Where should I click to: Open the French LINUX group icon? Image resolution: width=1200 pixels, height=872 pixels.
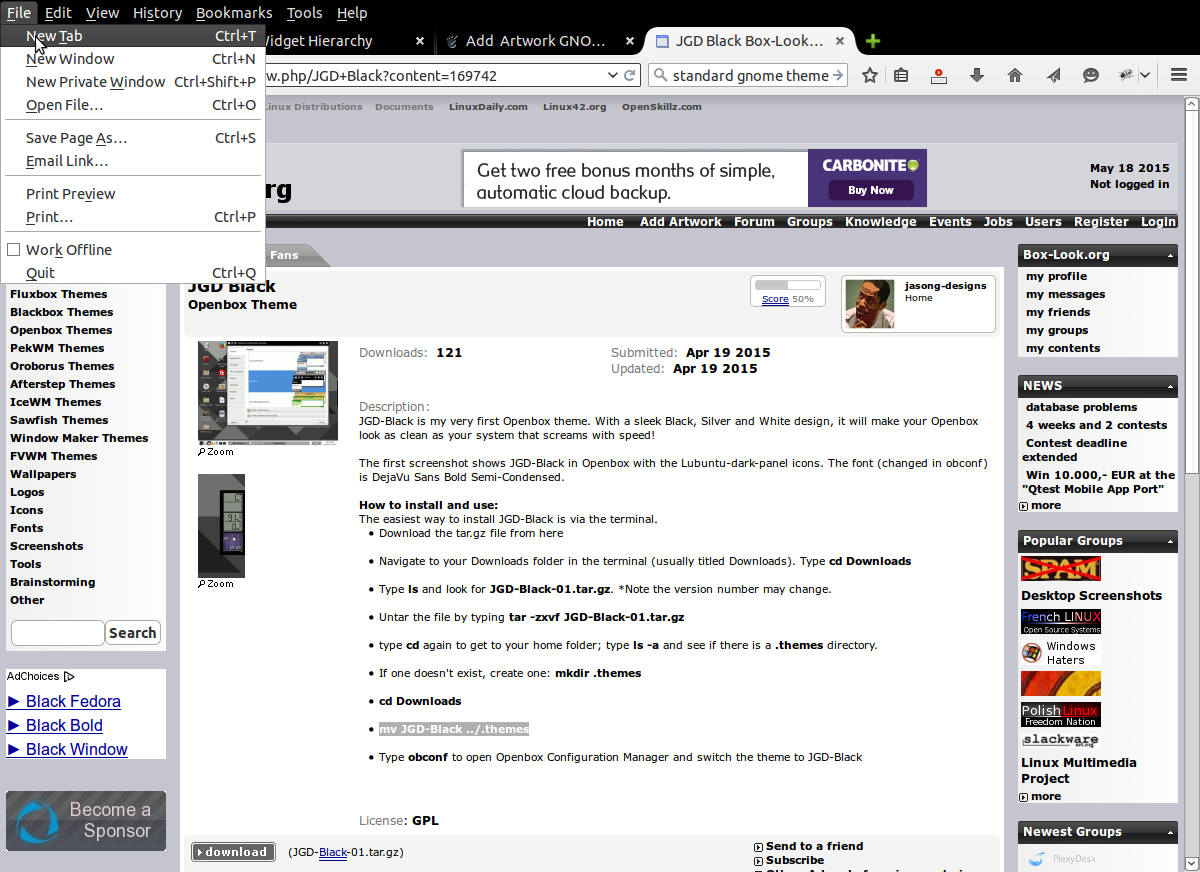tap(1061, 622)
